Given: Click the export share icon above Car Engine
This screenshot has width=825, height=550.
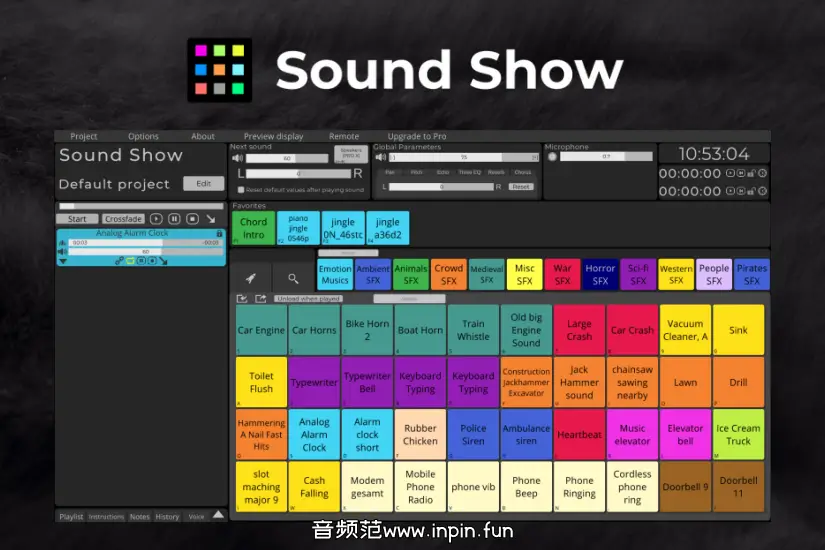Looking at the screenshot, I should coord(260,298).
